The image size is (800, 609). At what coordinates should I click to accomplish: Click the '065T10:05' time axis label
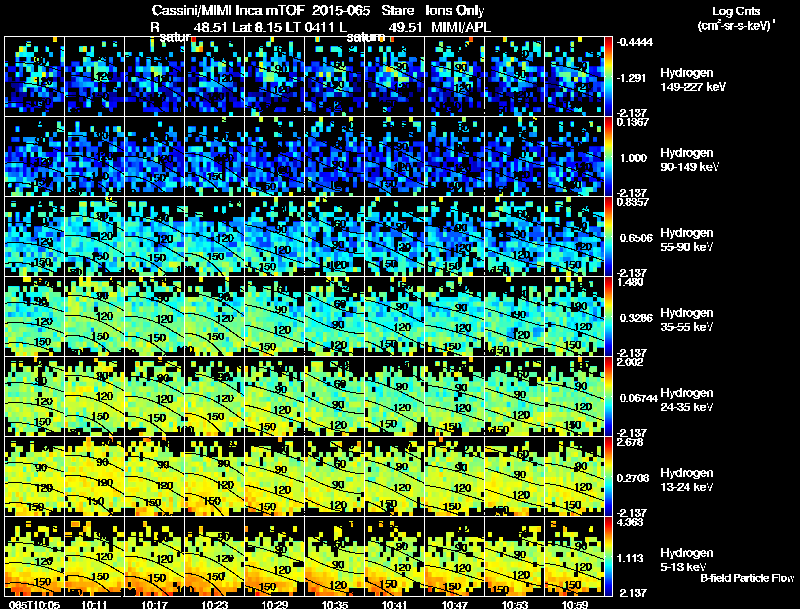35,604
